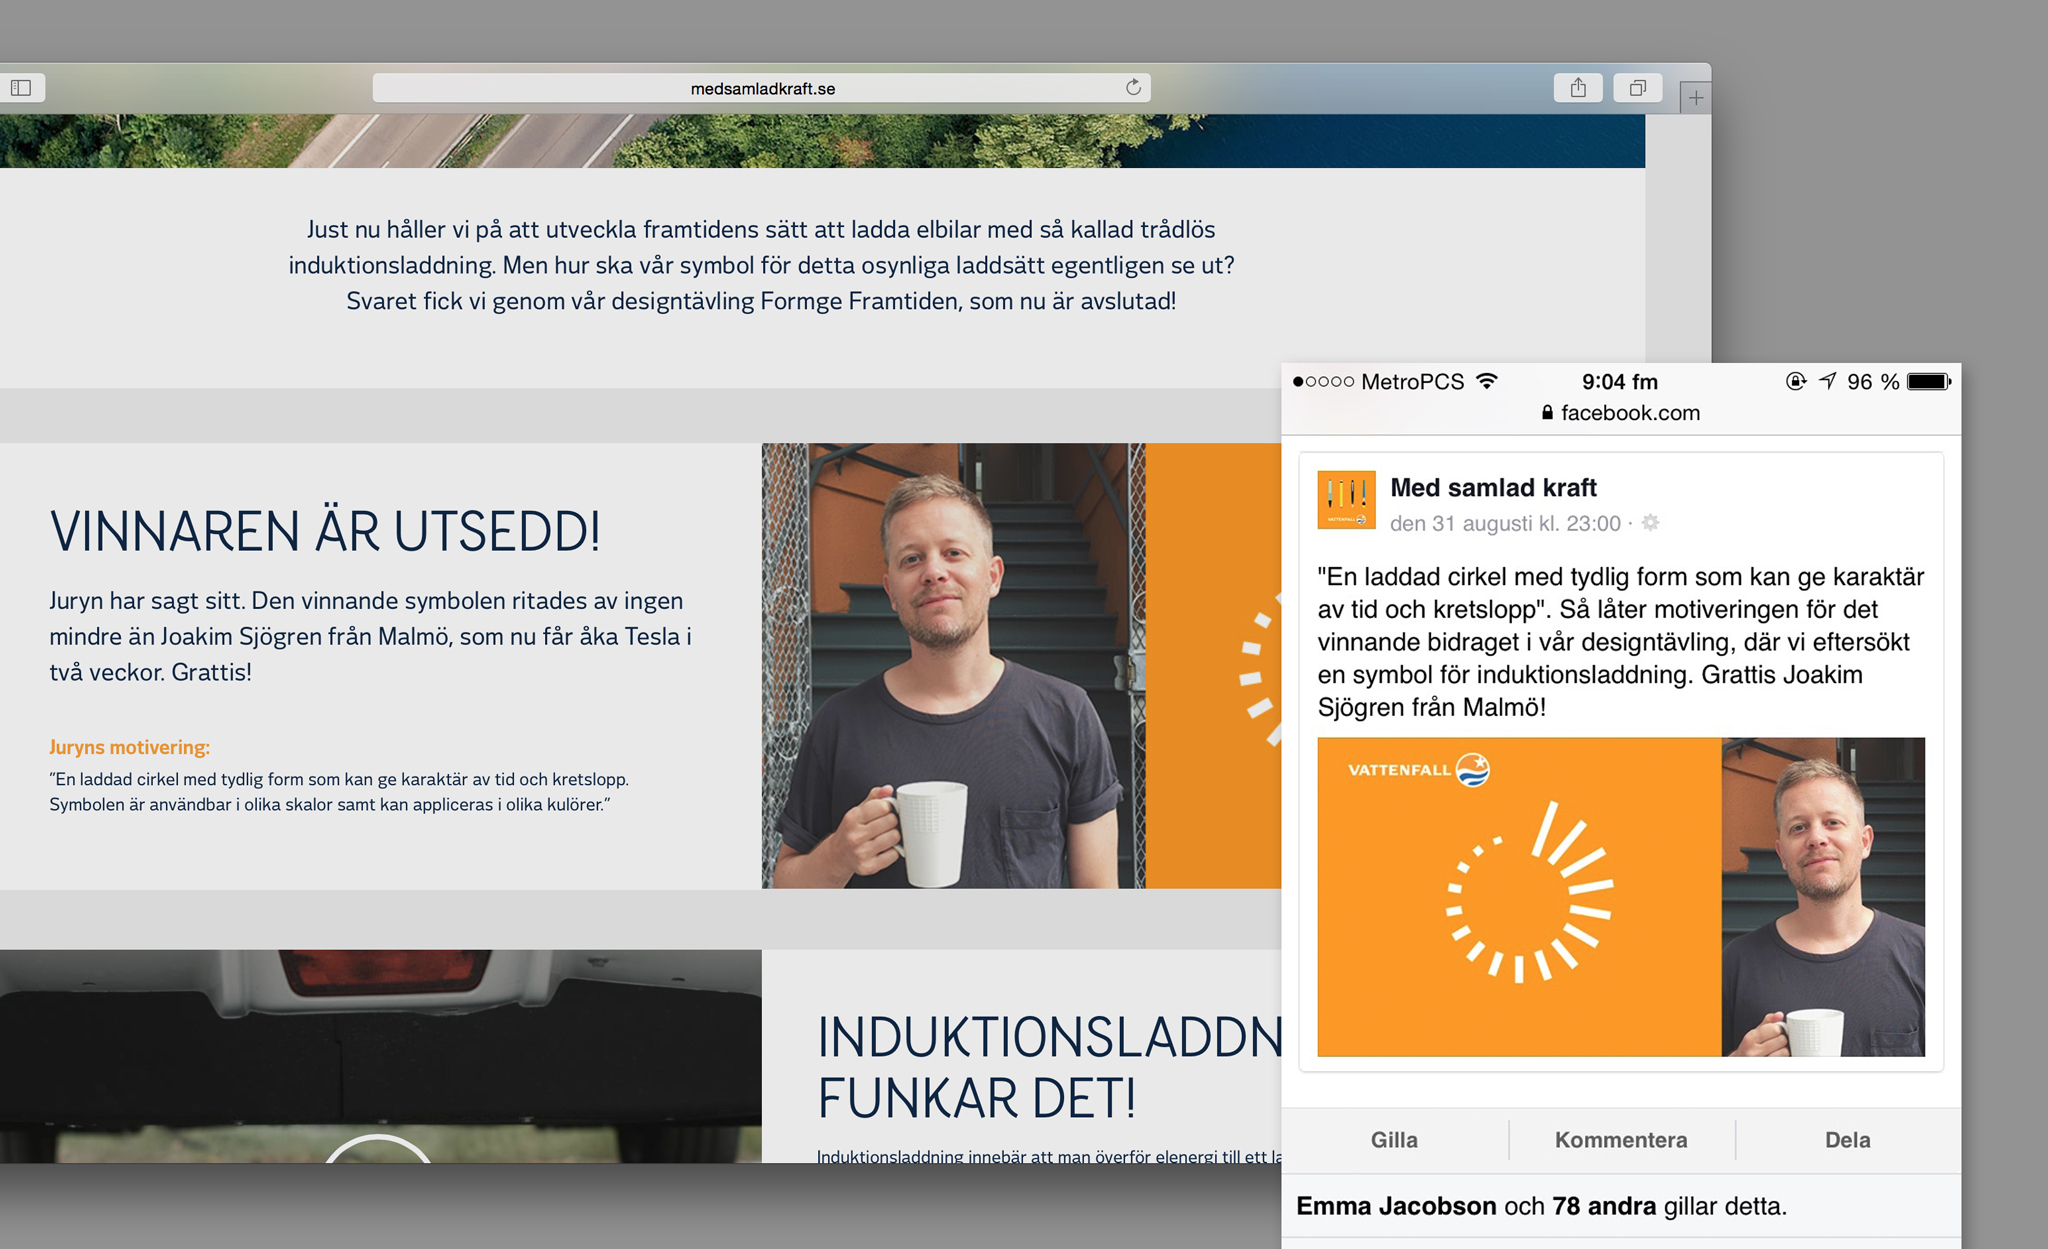2048x1249 pixels.
Task: Tap the rotation lock icon in status bar
Action: coord(1796,381)
